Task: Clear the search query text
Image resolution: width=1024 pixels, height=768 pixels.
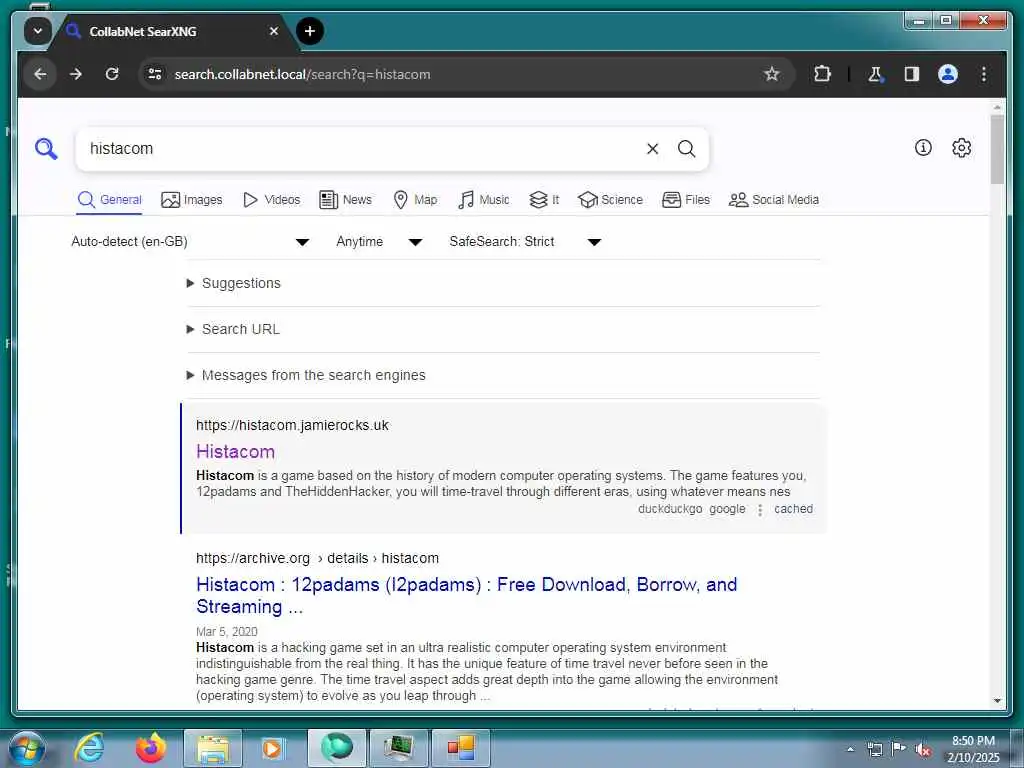Action: 652,149
